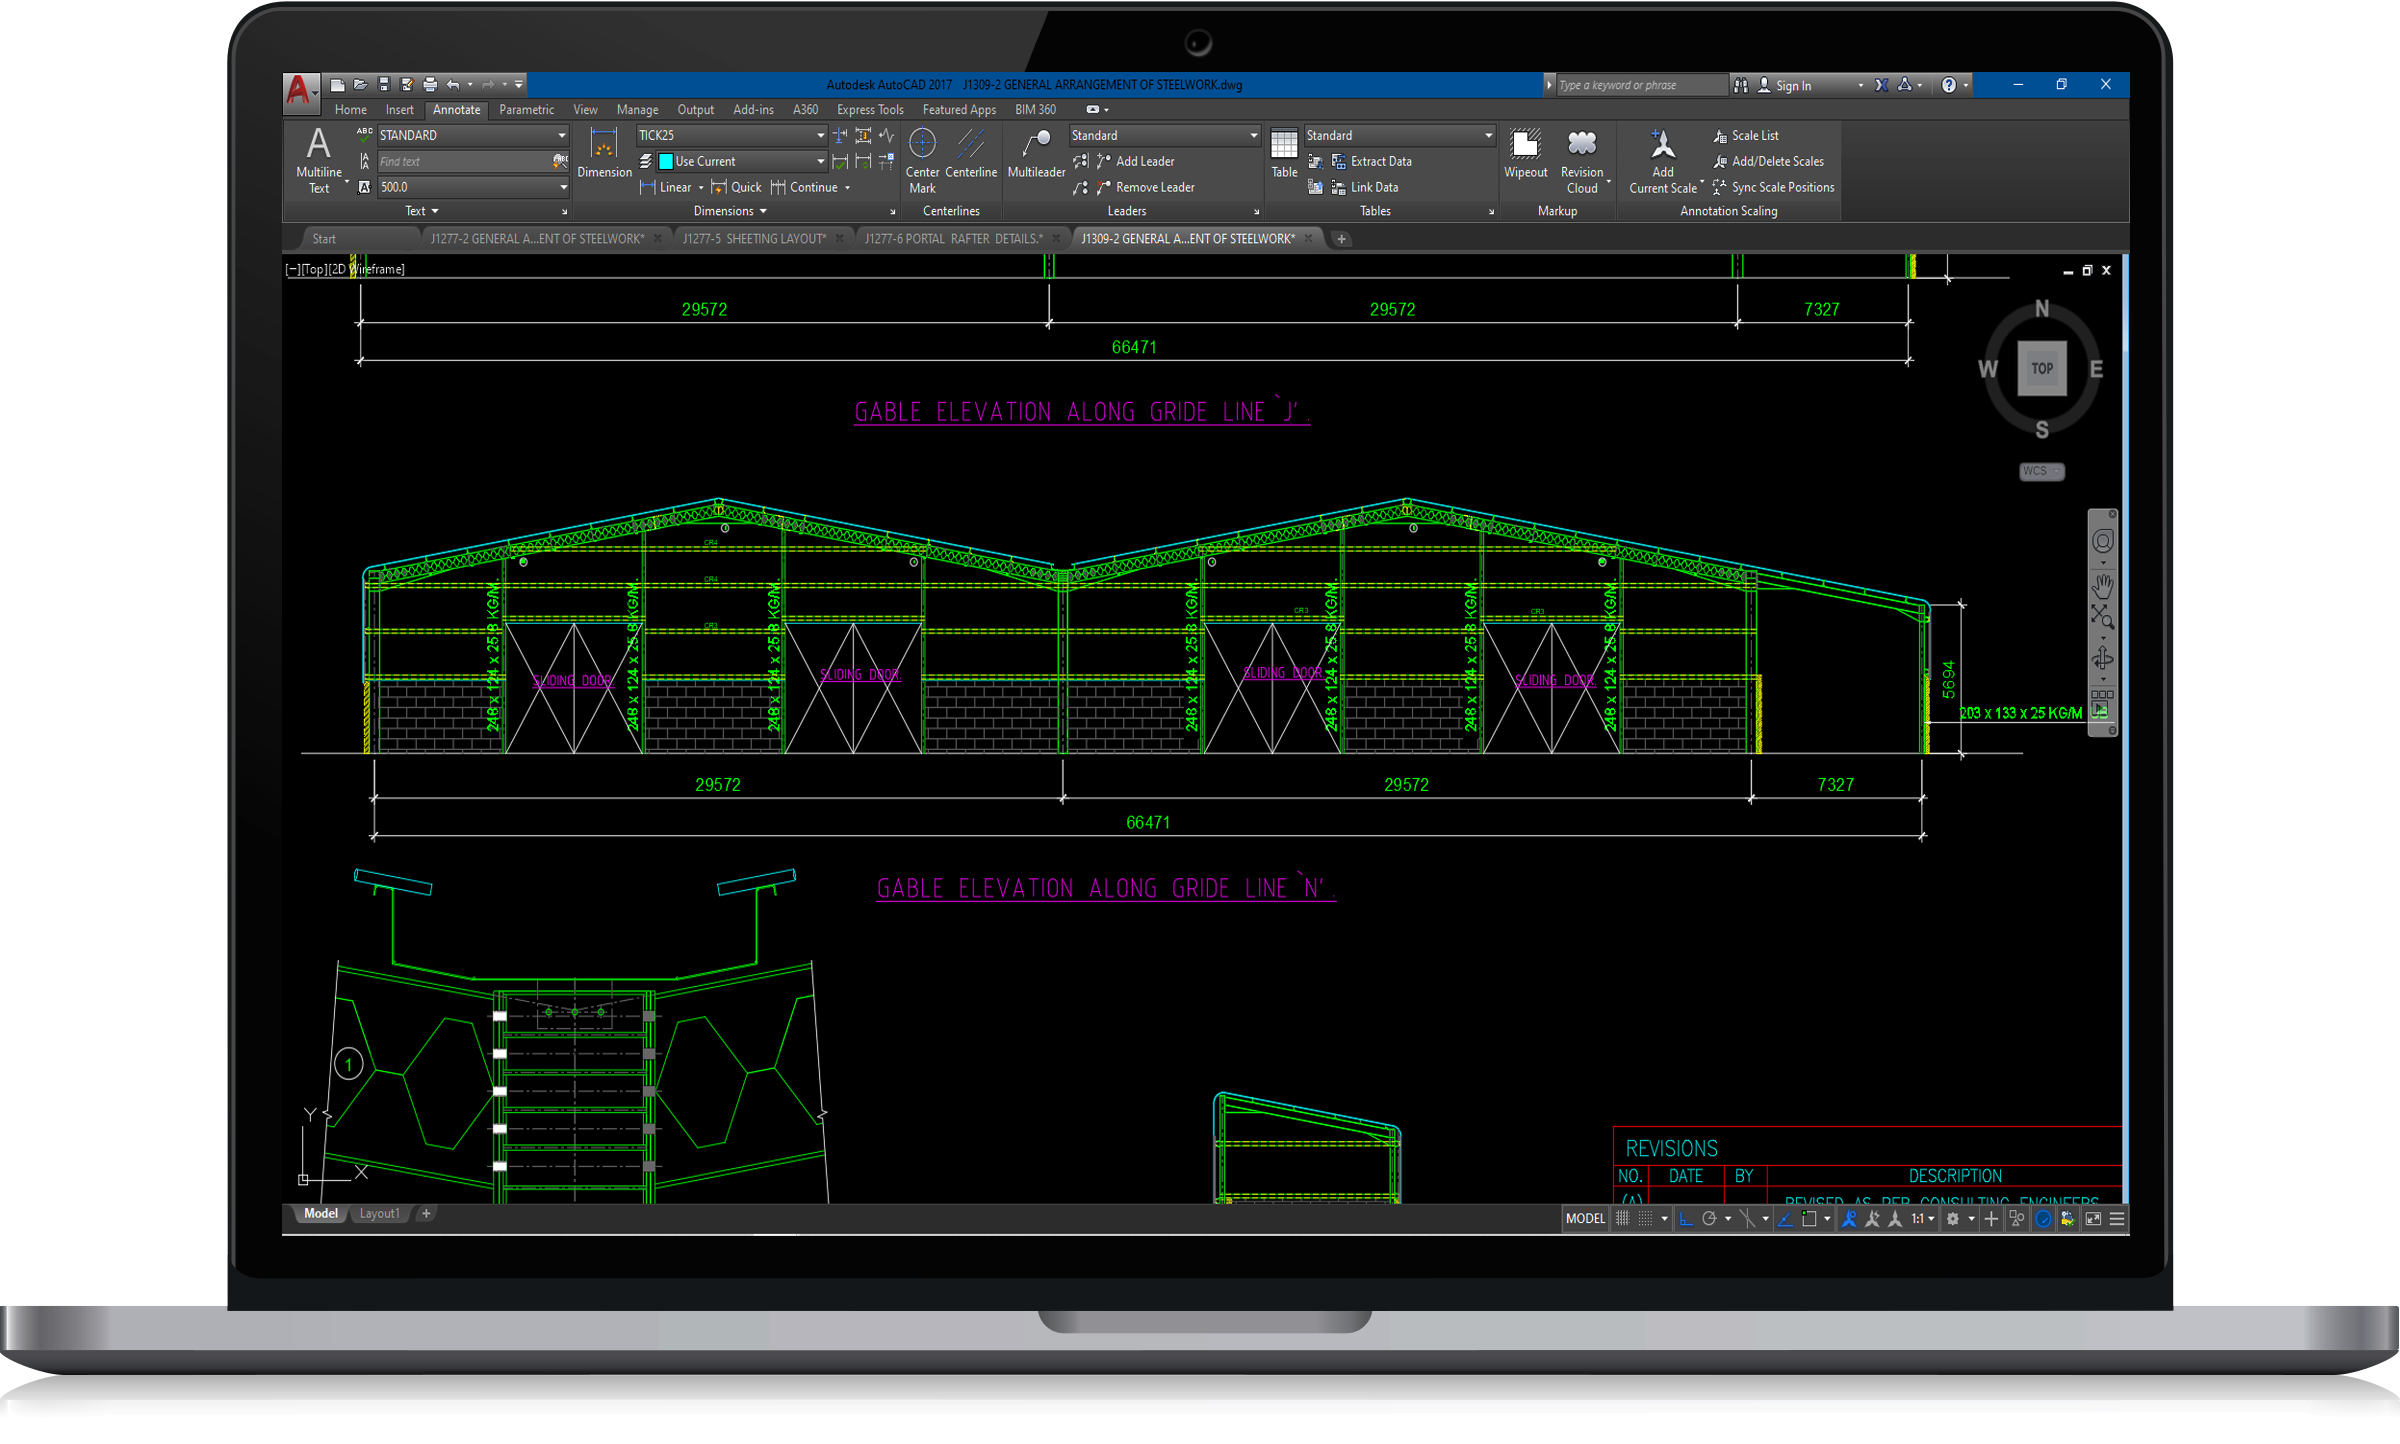Select the Center Mark tool
2400x1444 pixels.
(922, 159)
